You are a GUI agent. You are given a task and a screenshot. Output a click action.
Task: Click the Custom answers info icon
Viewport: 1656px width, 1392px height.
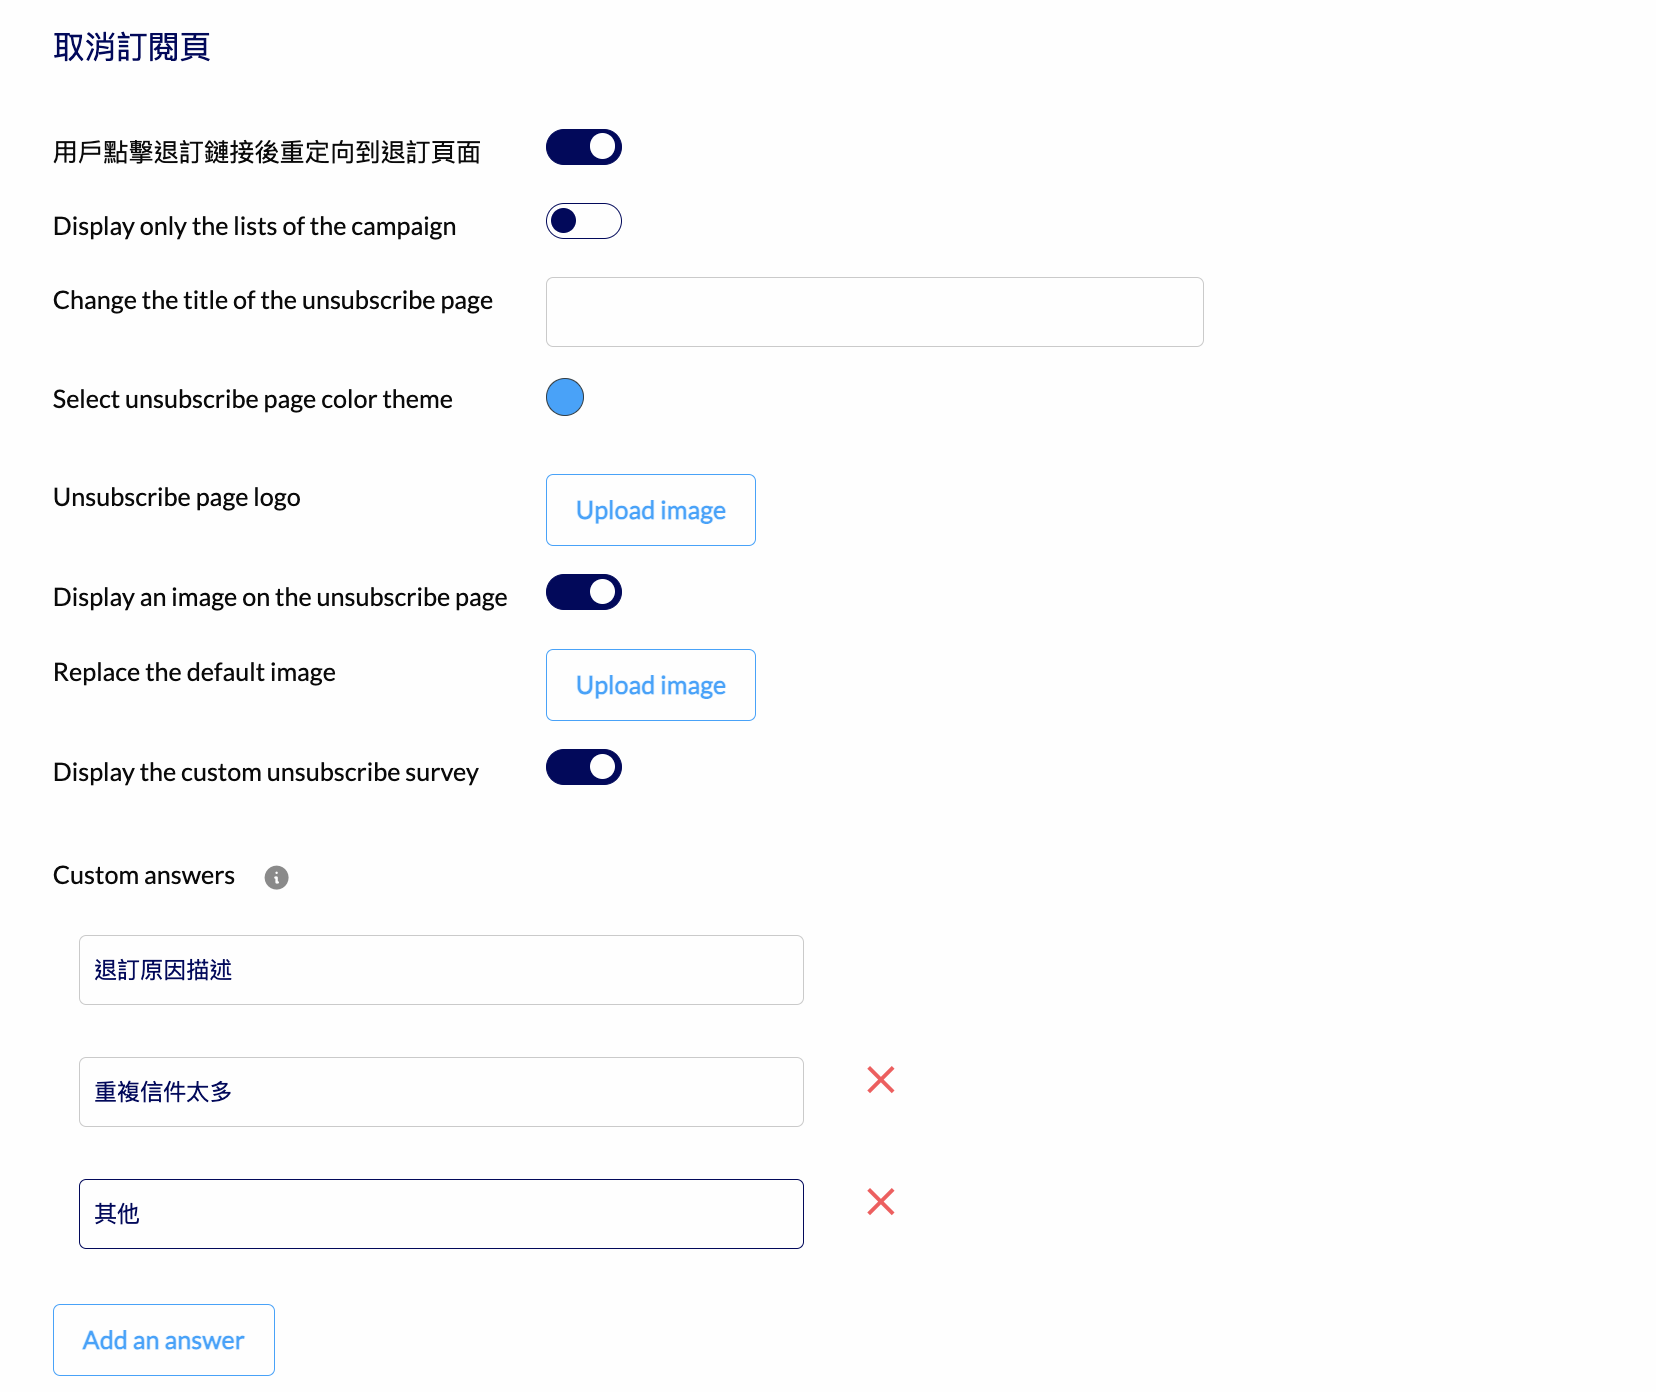(x=276, y=877)
